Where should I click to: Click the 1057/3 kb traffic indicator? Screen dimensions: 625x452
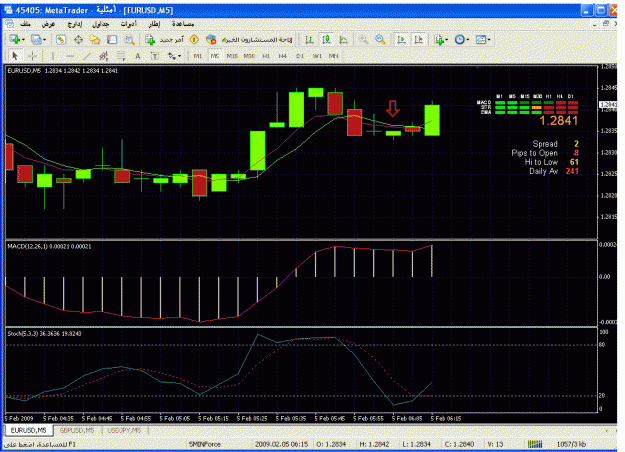pos(571,444)
